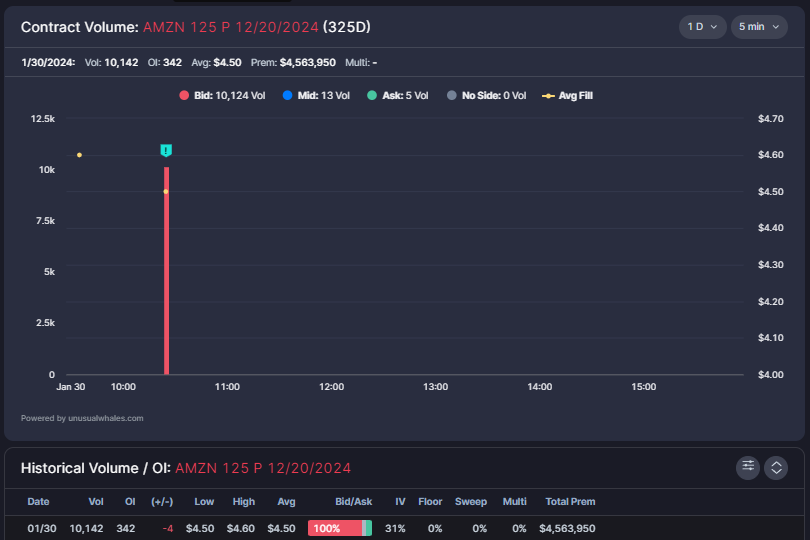
Task: Open the unusualwhales.com link
Action: coord(106,418)
